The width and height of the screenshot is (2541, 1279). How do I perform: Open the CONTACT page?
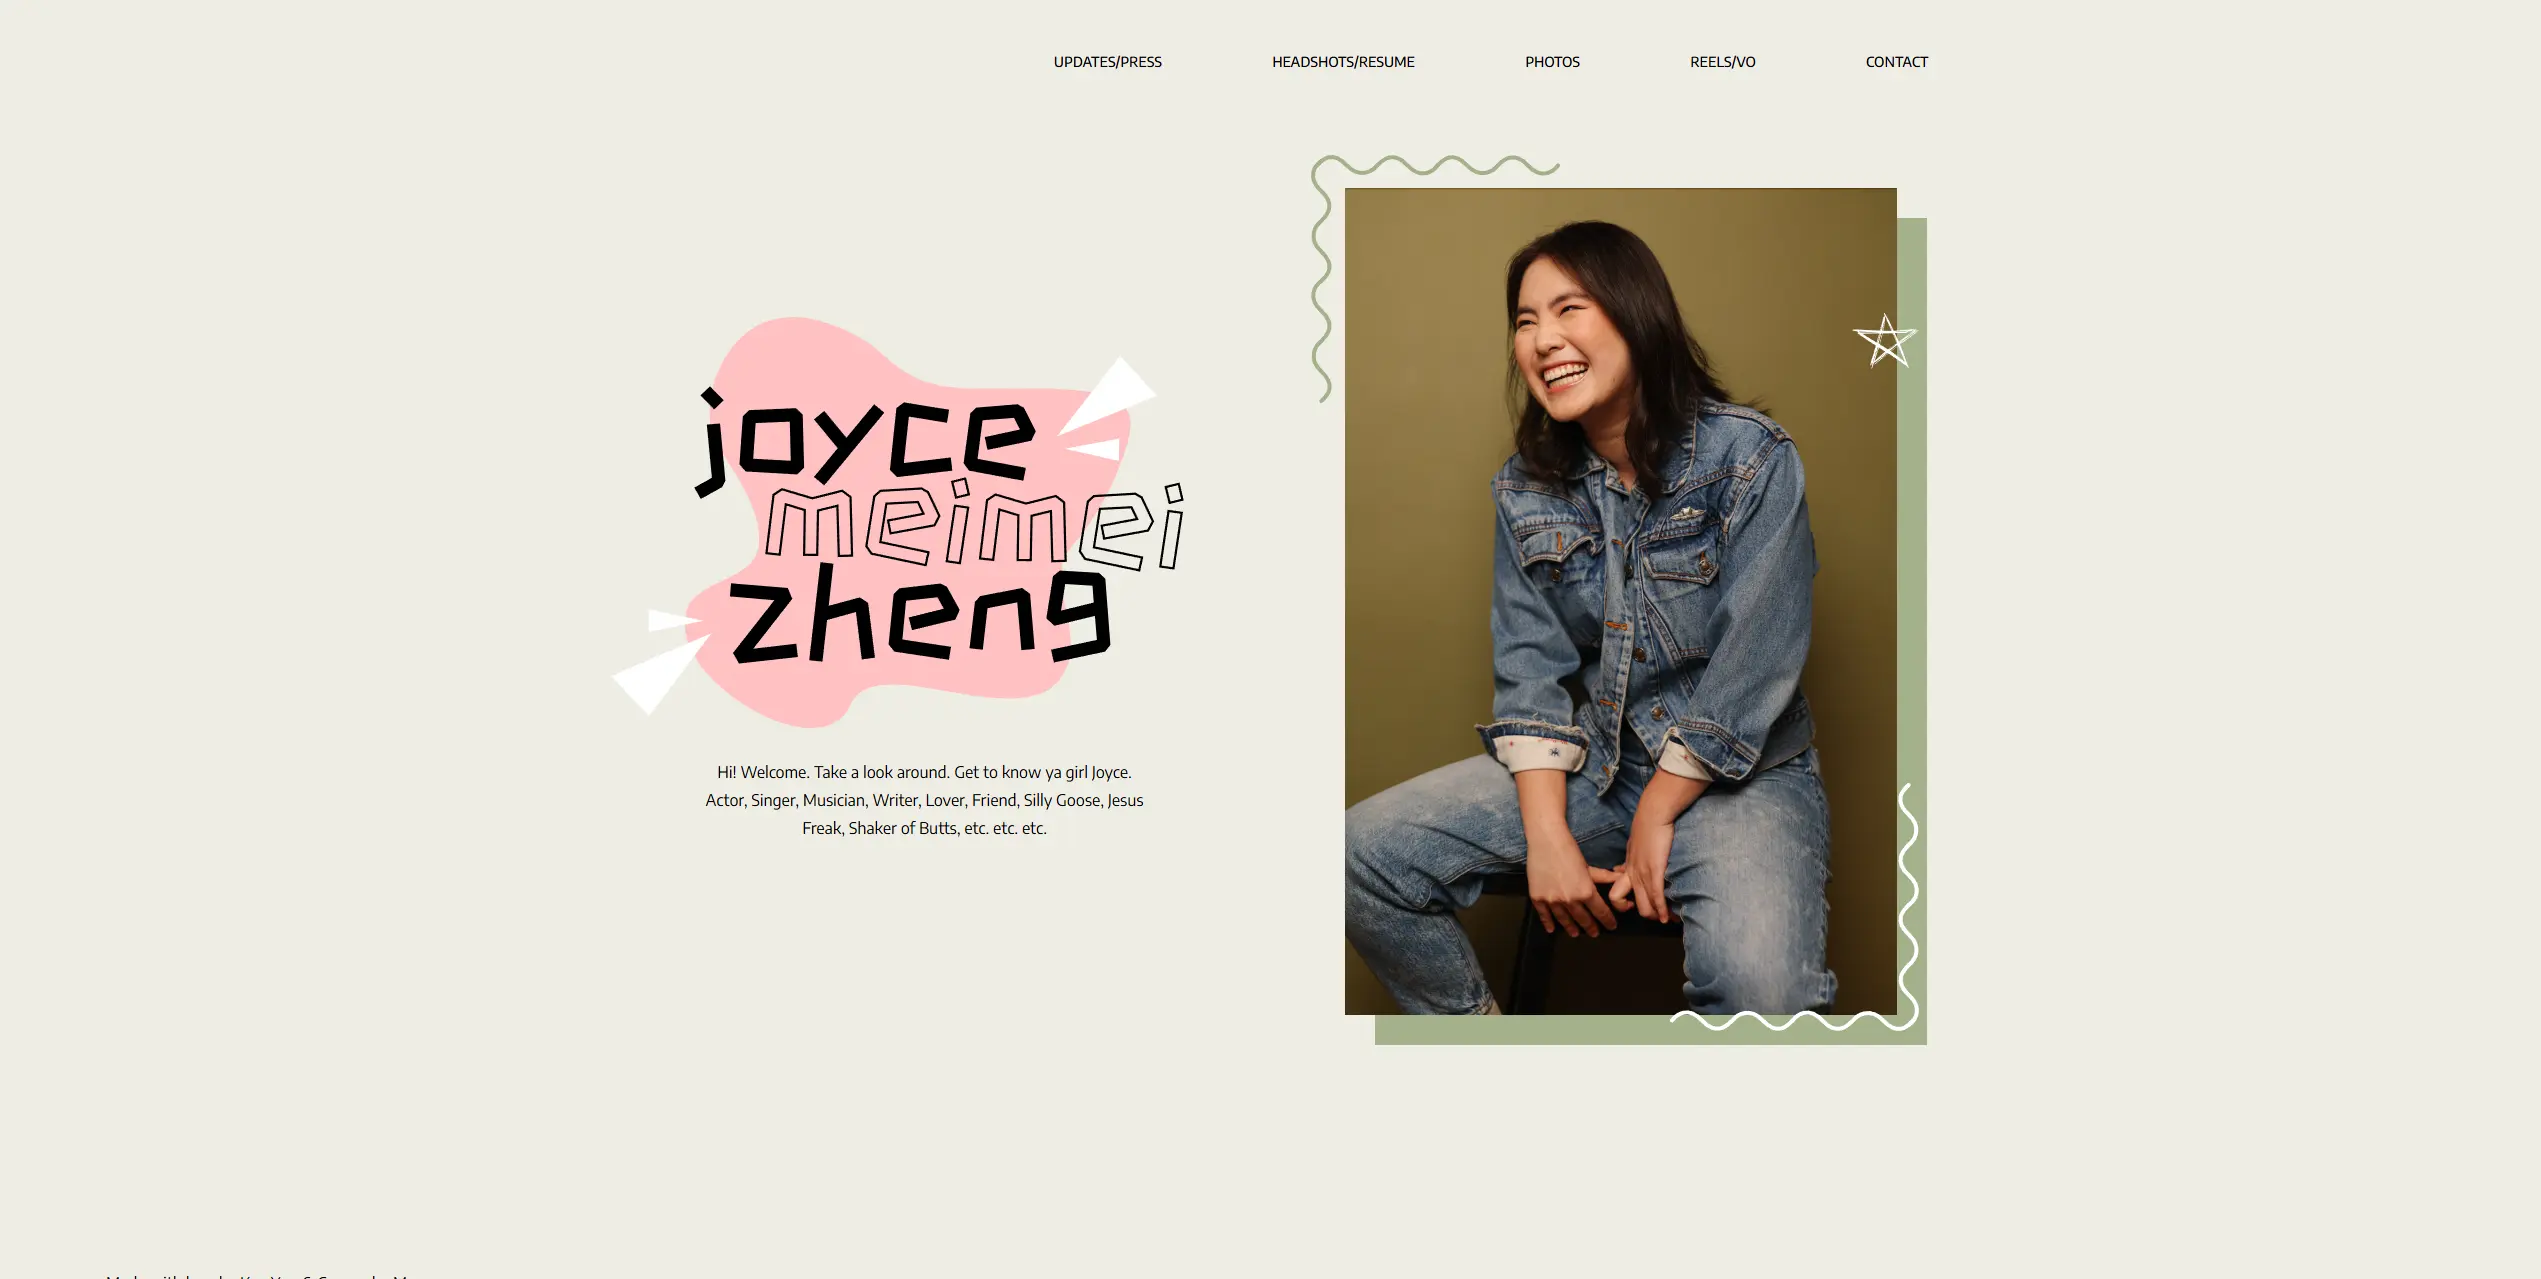tap(1896, 62)
